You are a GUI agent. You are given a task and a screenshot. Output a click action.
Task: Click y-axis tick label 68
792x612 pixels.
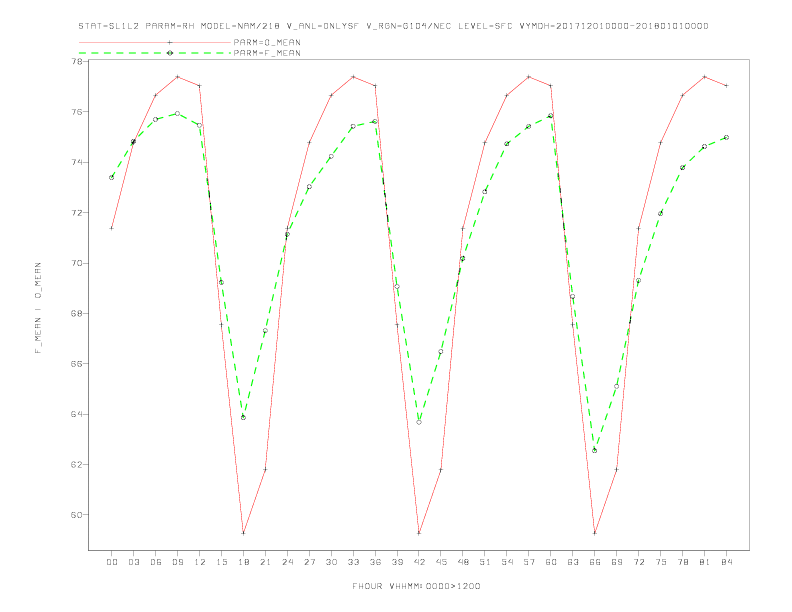point(76,313)
